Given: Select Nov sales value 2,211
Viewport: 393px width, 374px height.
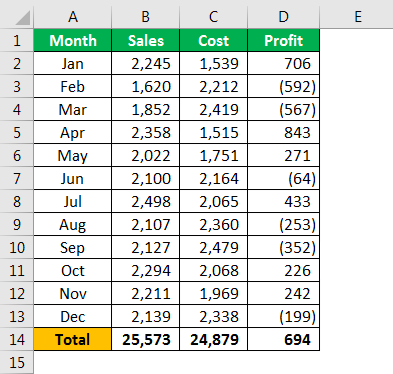Looking at the screenshot, I should (x=146, y=293).
